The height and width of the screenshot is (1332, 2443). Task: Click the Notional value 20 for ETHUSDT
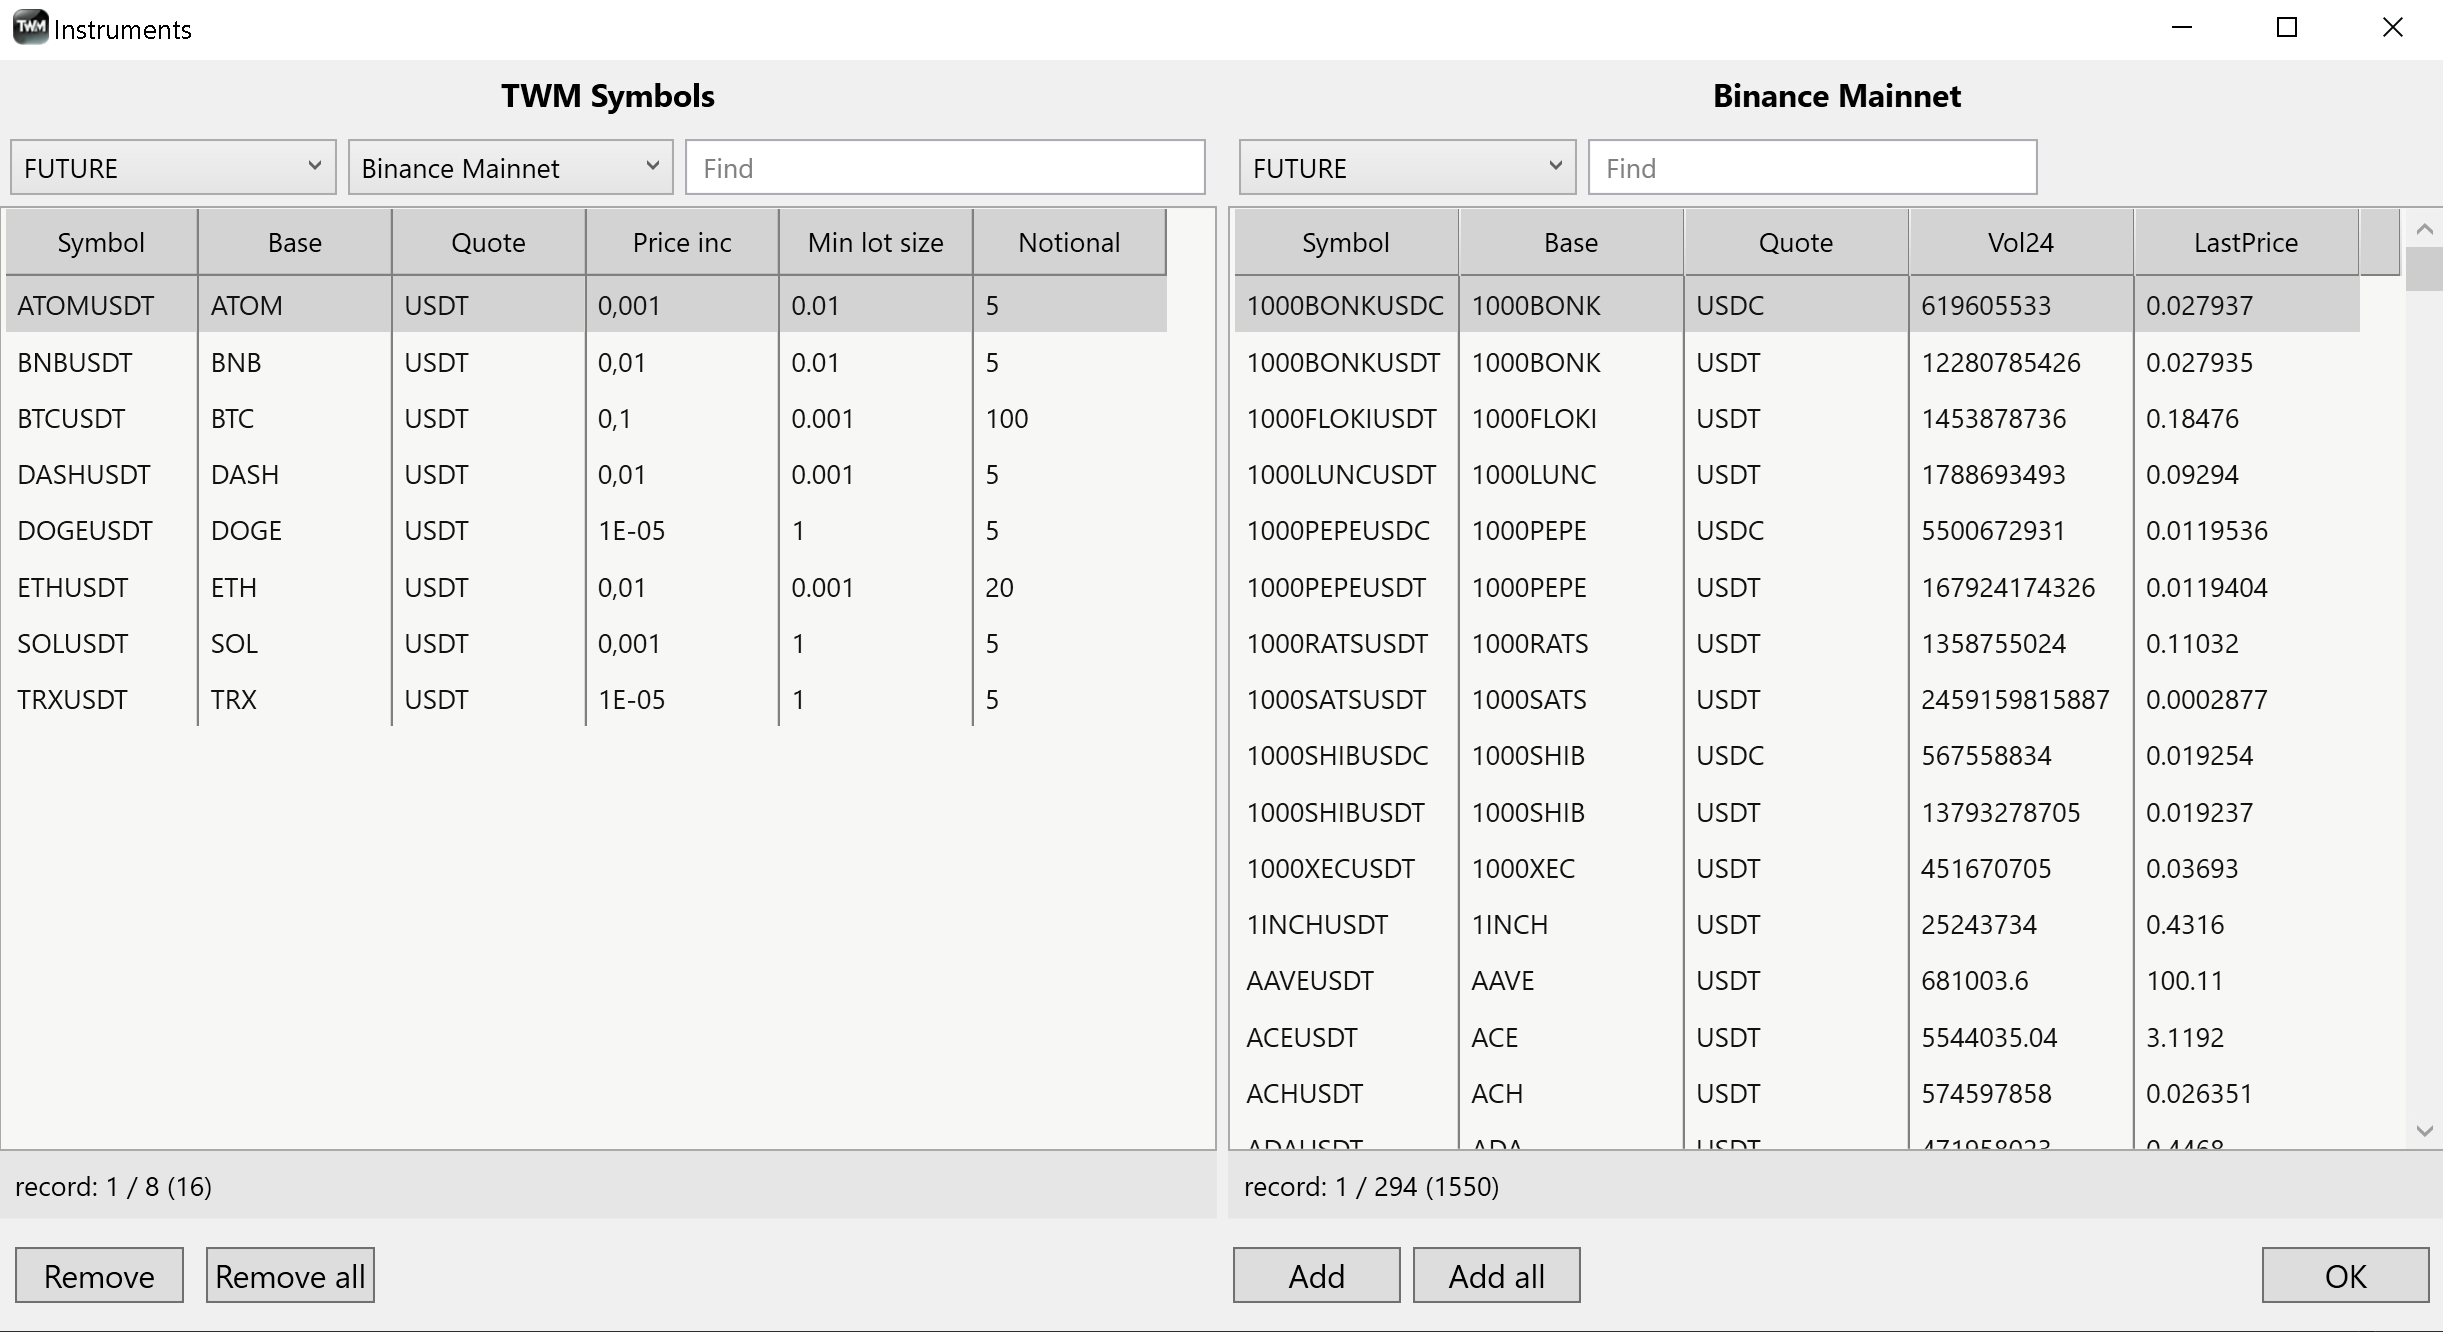coord(999,587)
